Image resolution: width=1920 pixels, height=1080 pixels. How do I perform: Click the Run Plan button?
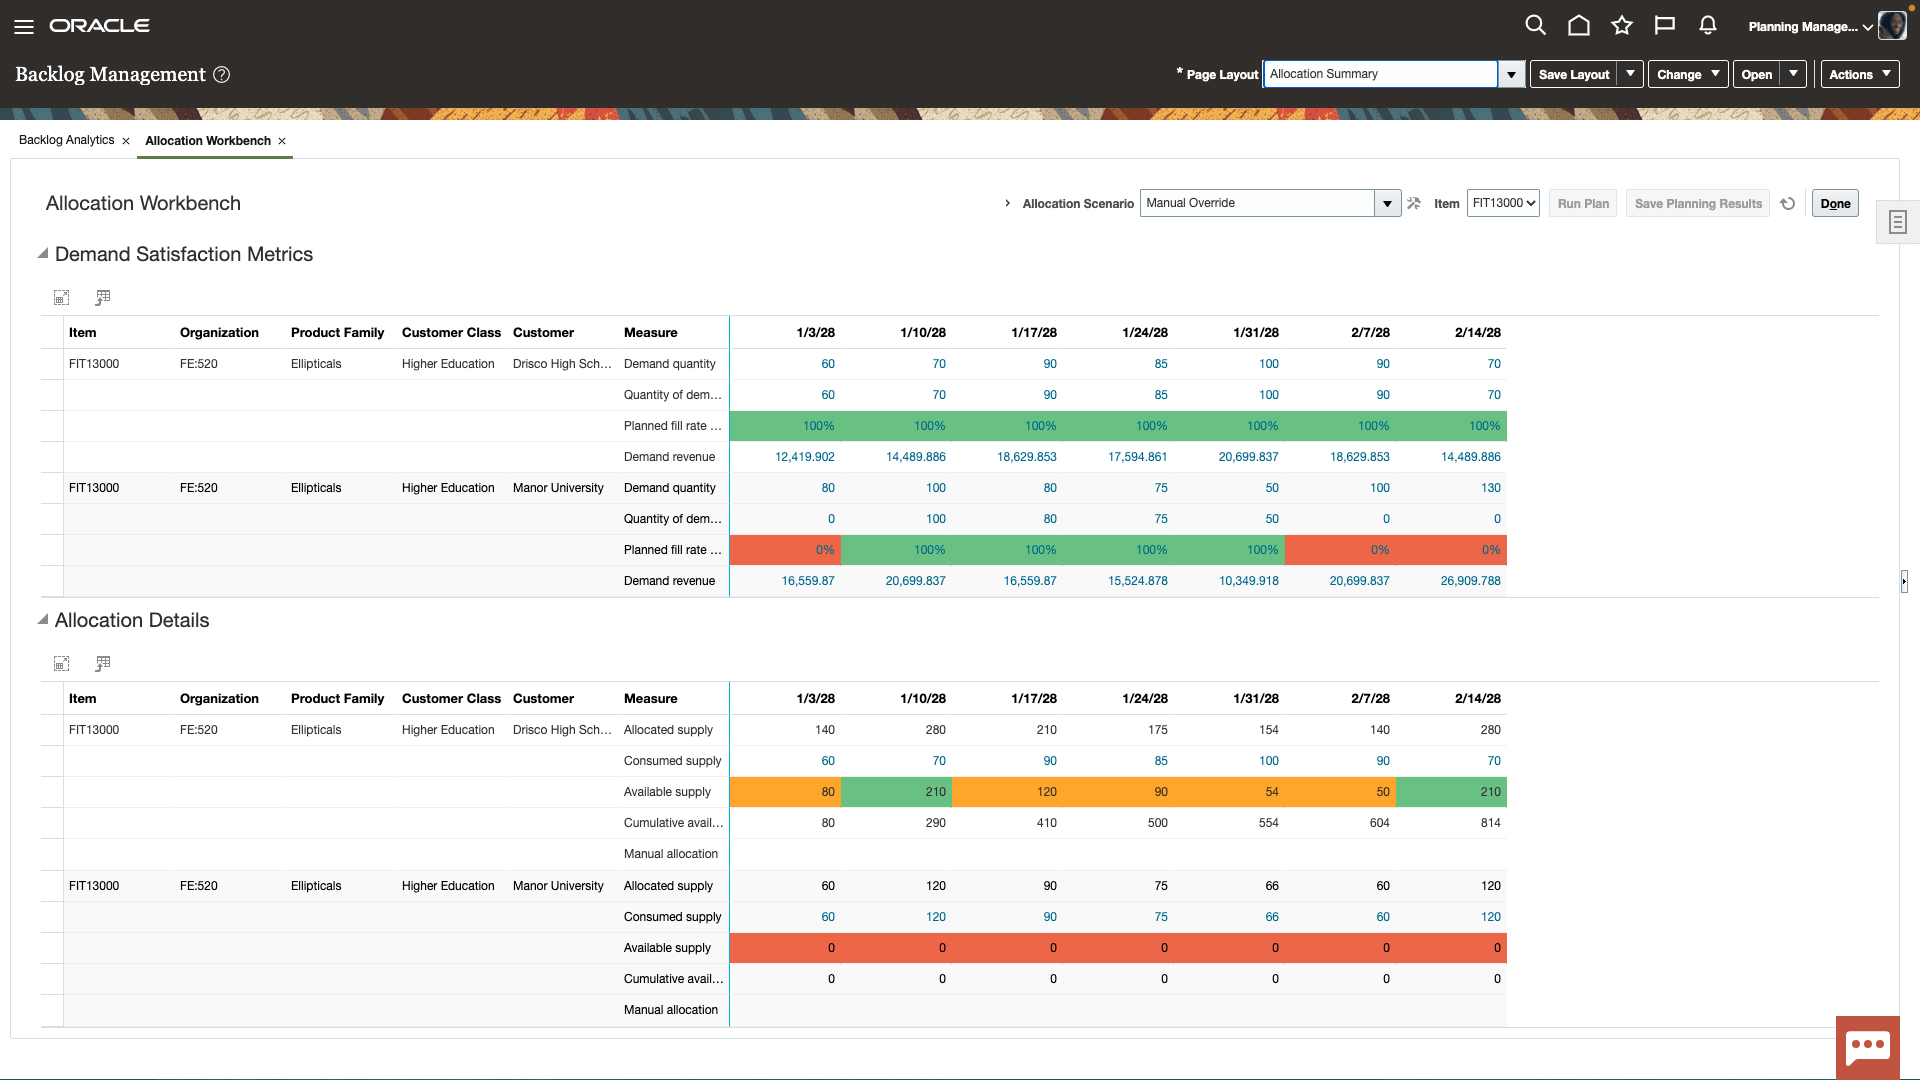click(1584, 203)
